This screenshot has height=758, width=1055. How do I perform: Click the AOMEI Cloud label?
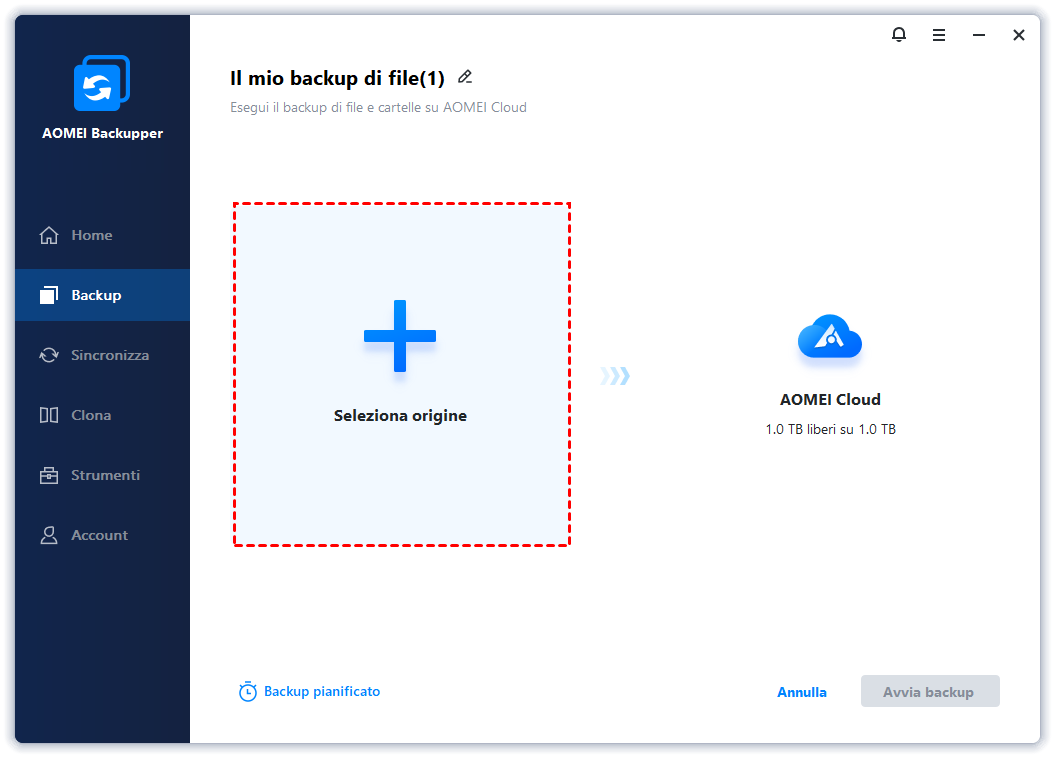point(830,400)
